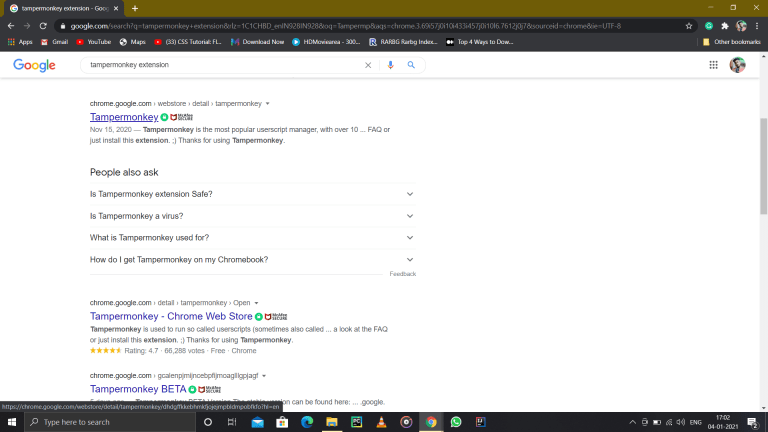Open the Apps bookmark shortcut
The width and height of the screenshot is (768, 432).
(x=20, y=42)
